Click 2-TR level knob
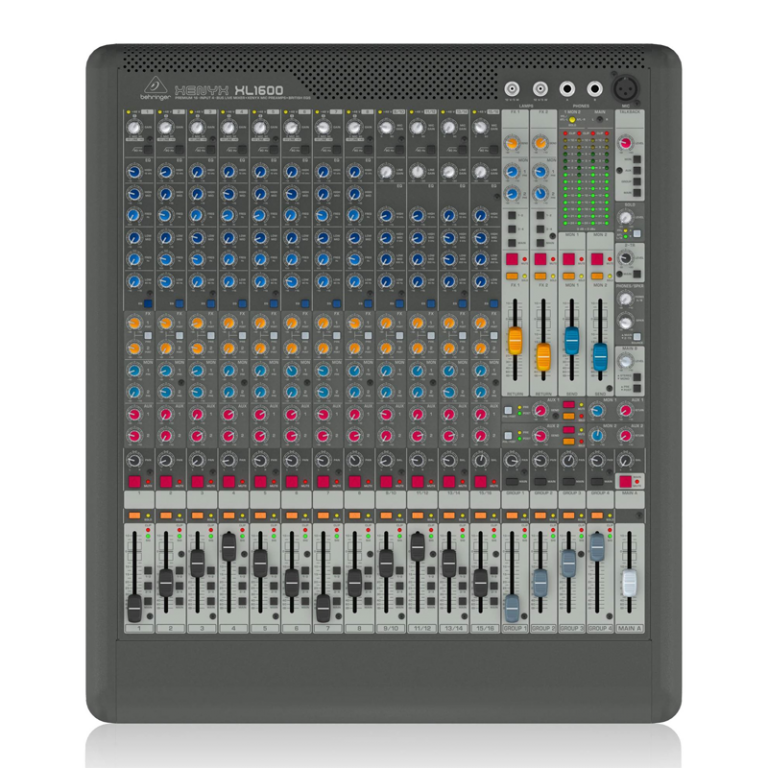The height and width of the screenshot is (768, 768). coord(625,258)
